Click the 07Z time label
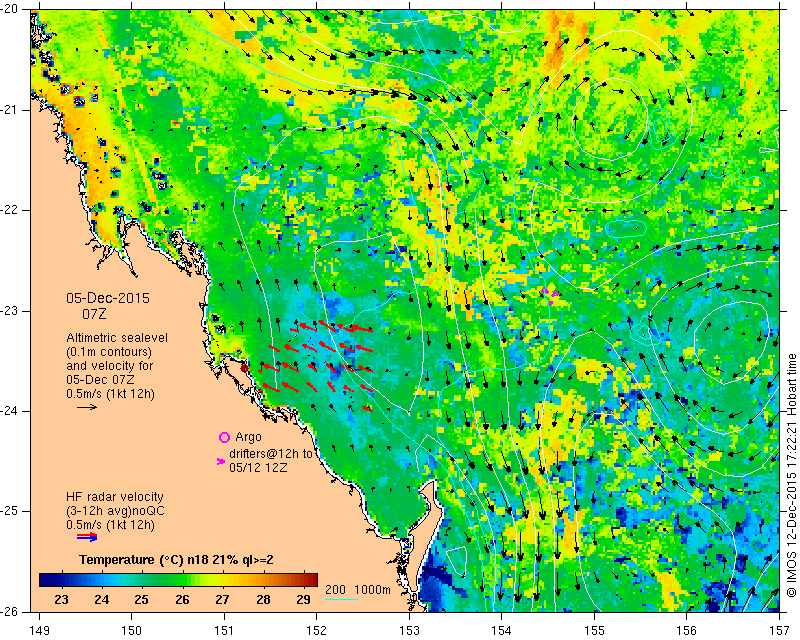 click(94, 314)
